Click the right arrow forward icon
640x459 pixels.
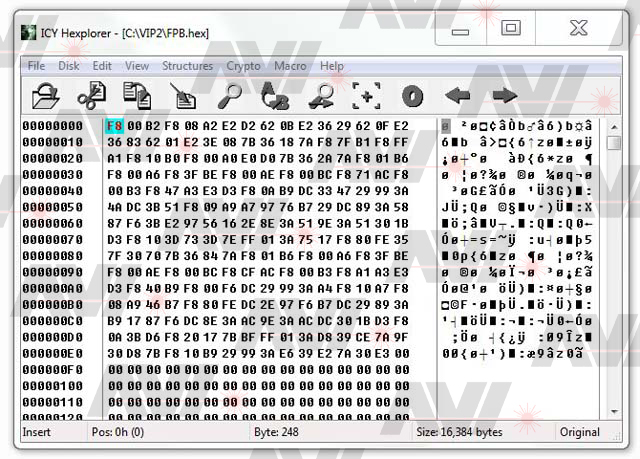pos(505,95)
